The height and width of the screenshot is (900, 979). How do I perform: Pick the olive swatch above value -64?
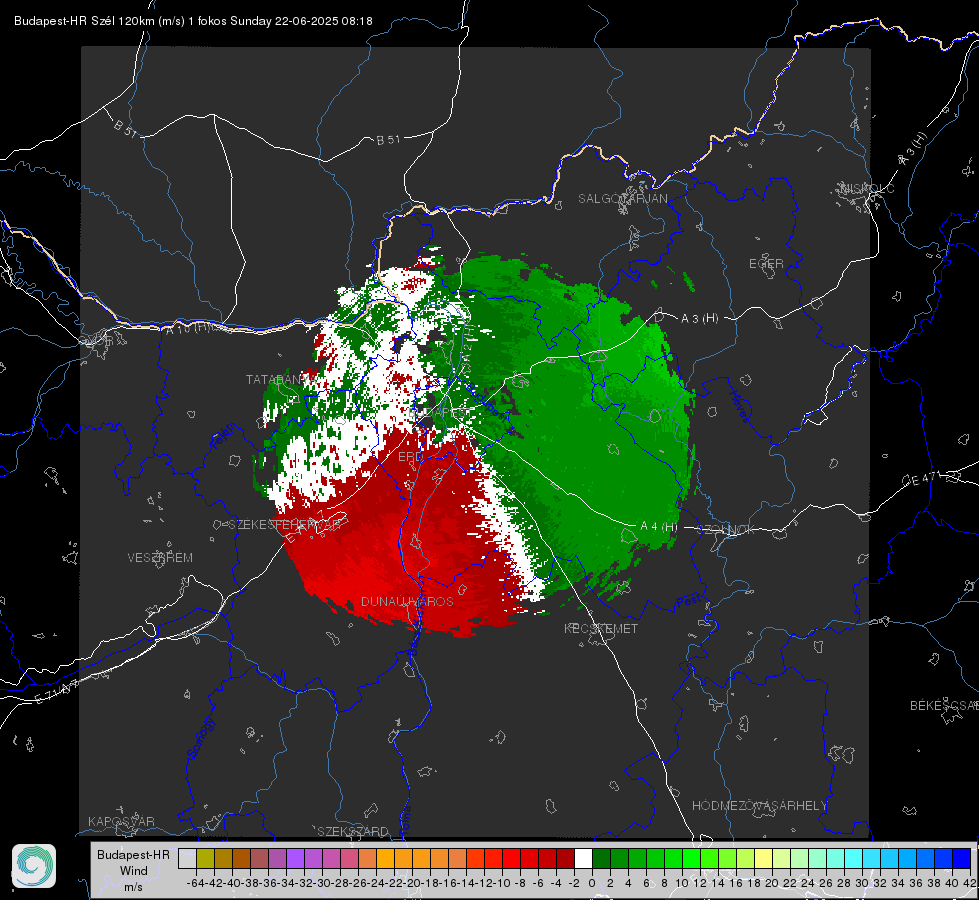point(205,858)
